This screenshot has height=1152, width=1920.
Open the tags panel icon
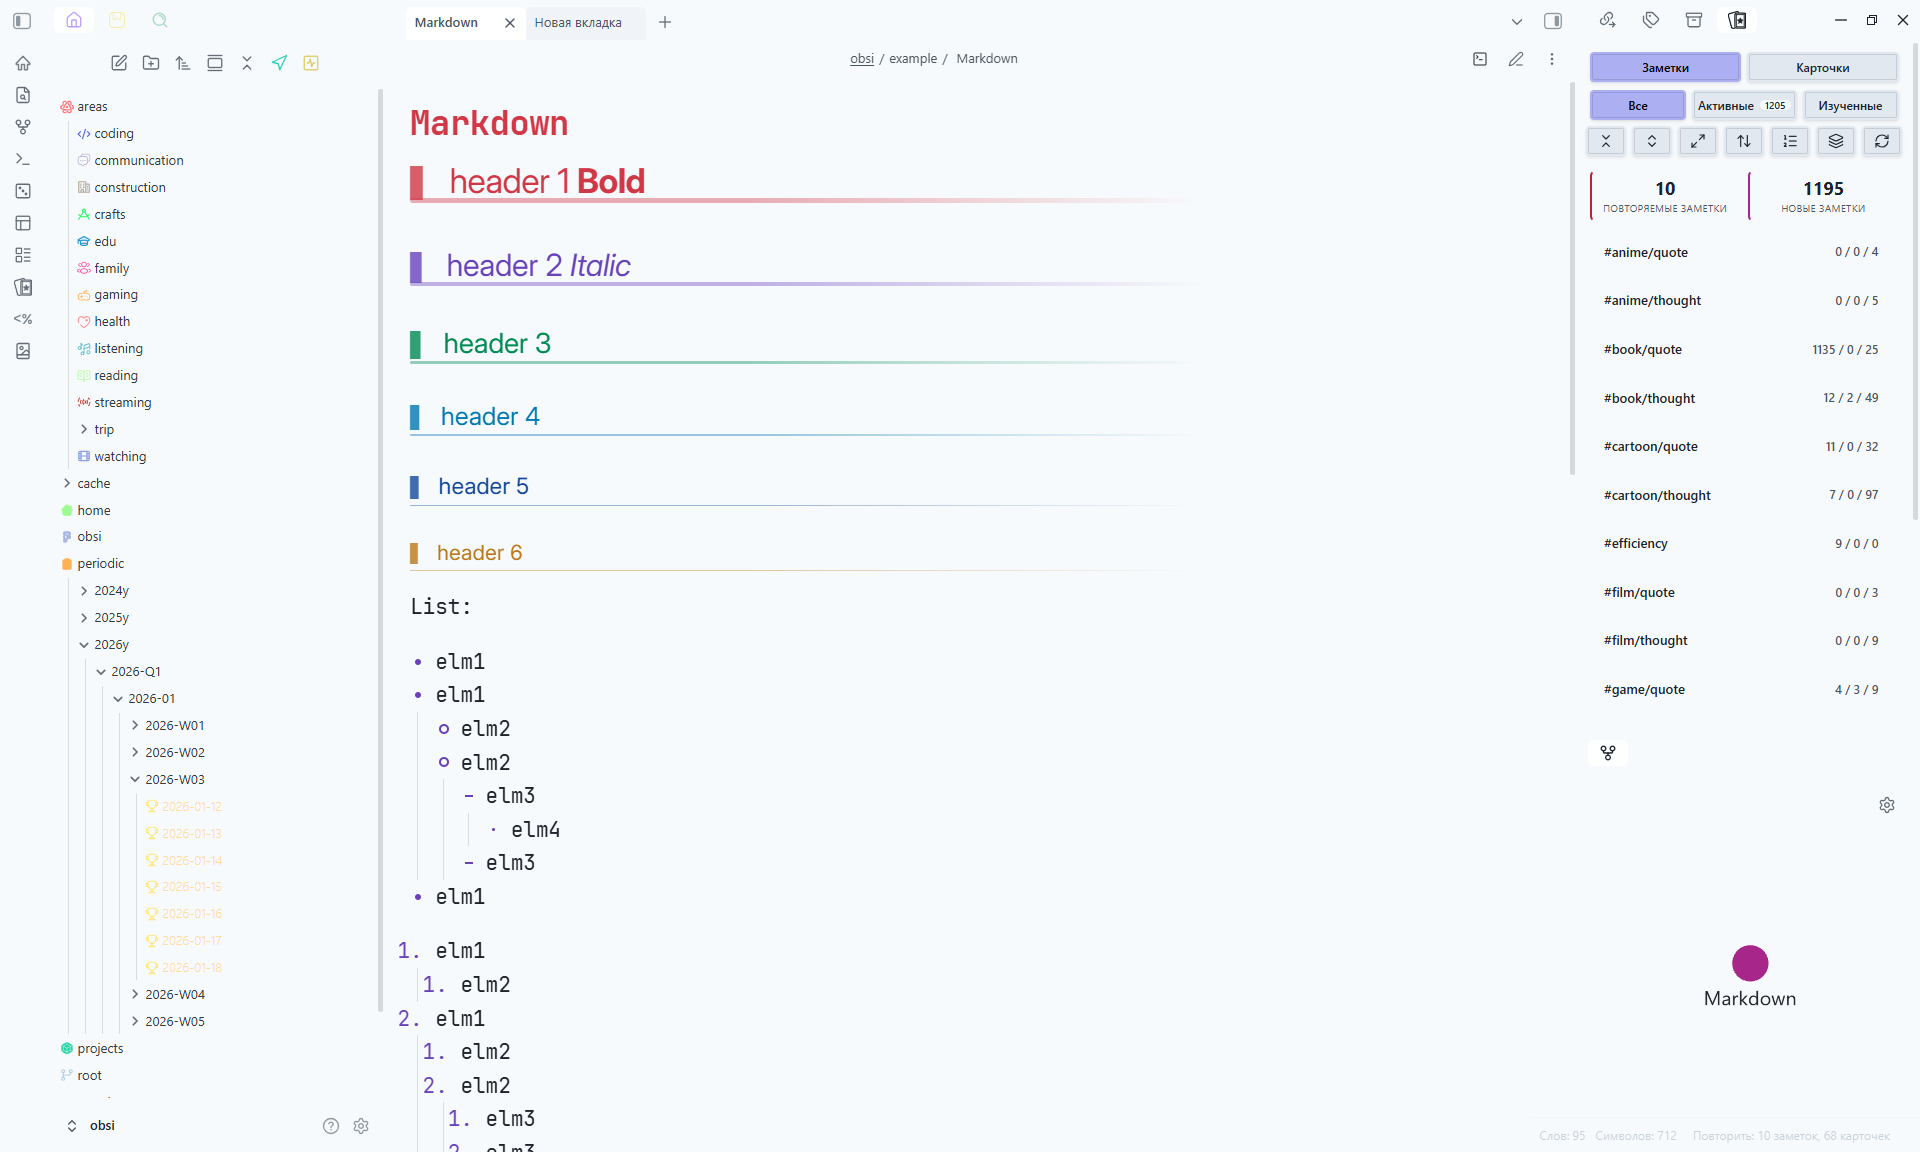[1651, 20]
